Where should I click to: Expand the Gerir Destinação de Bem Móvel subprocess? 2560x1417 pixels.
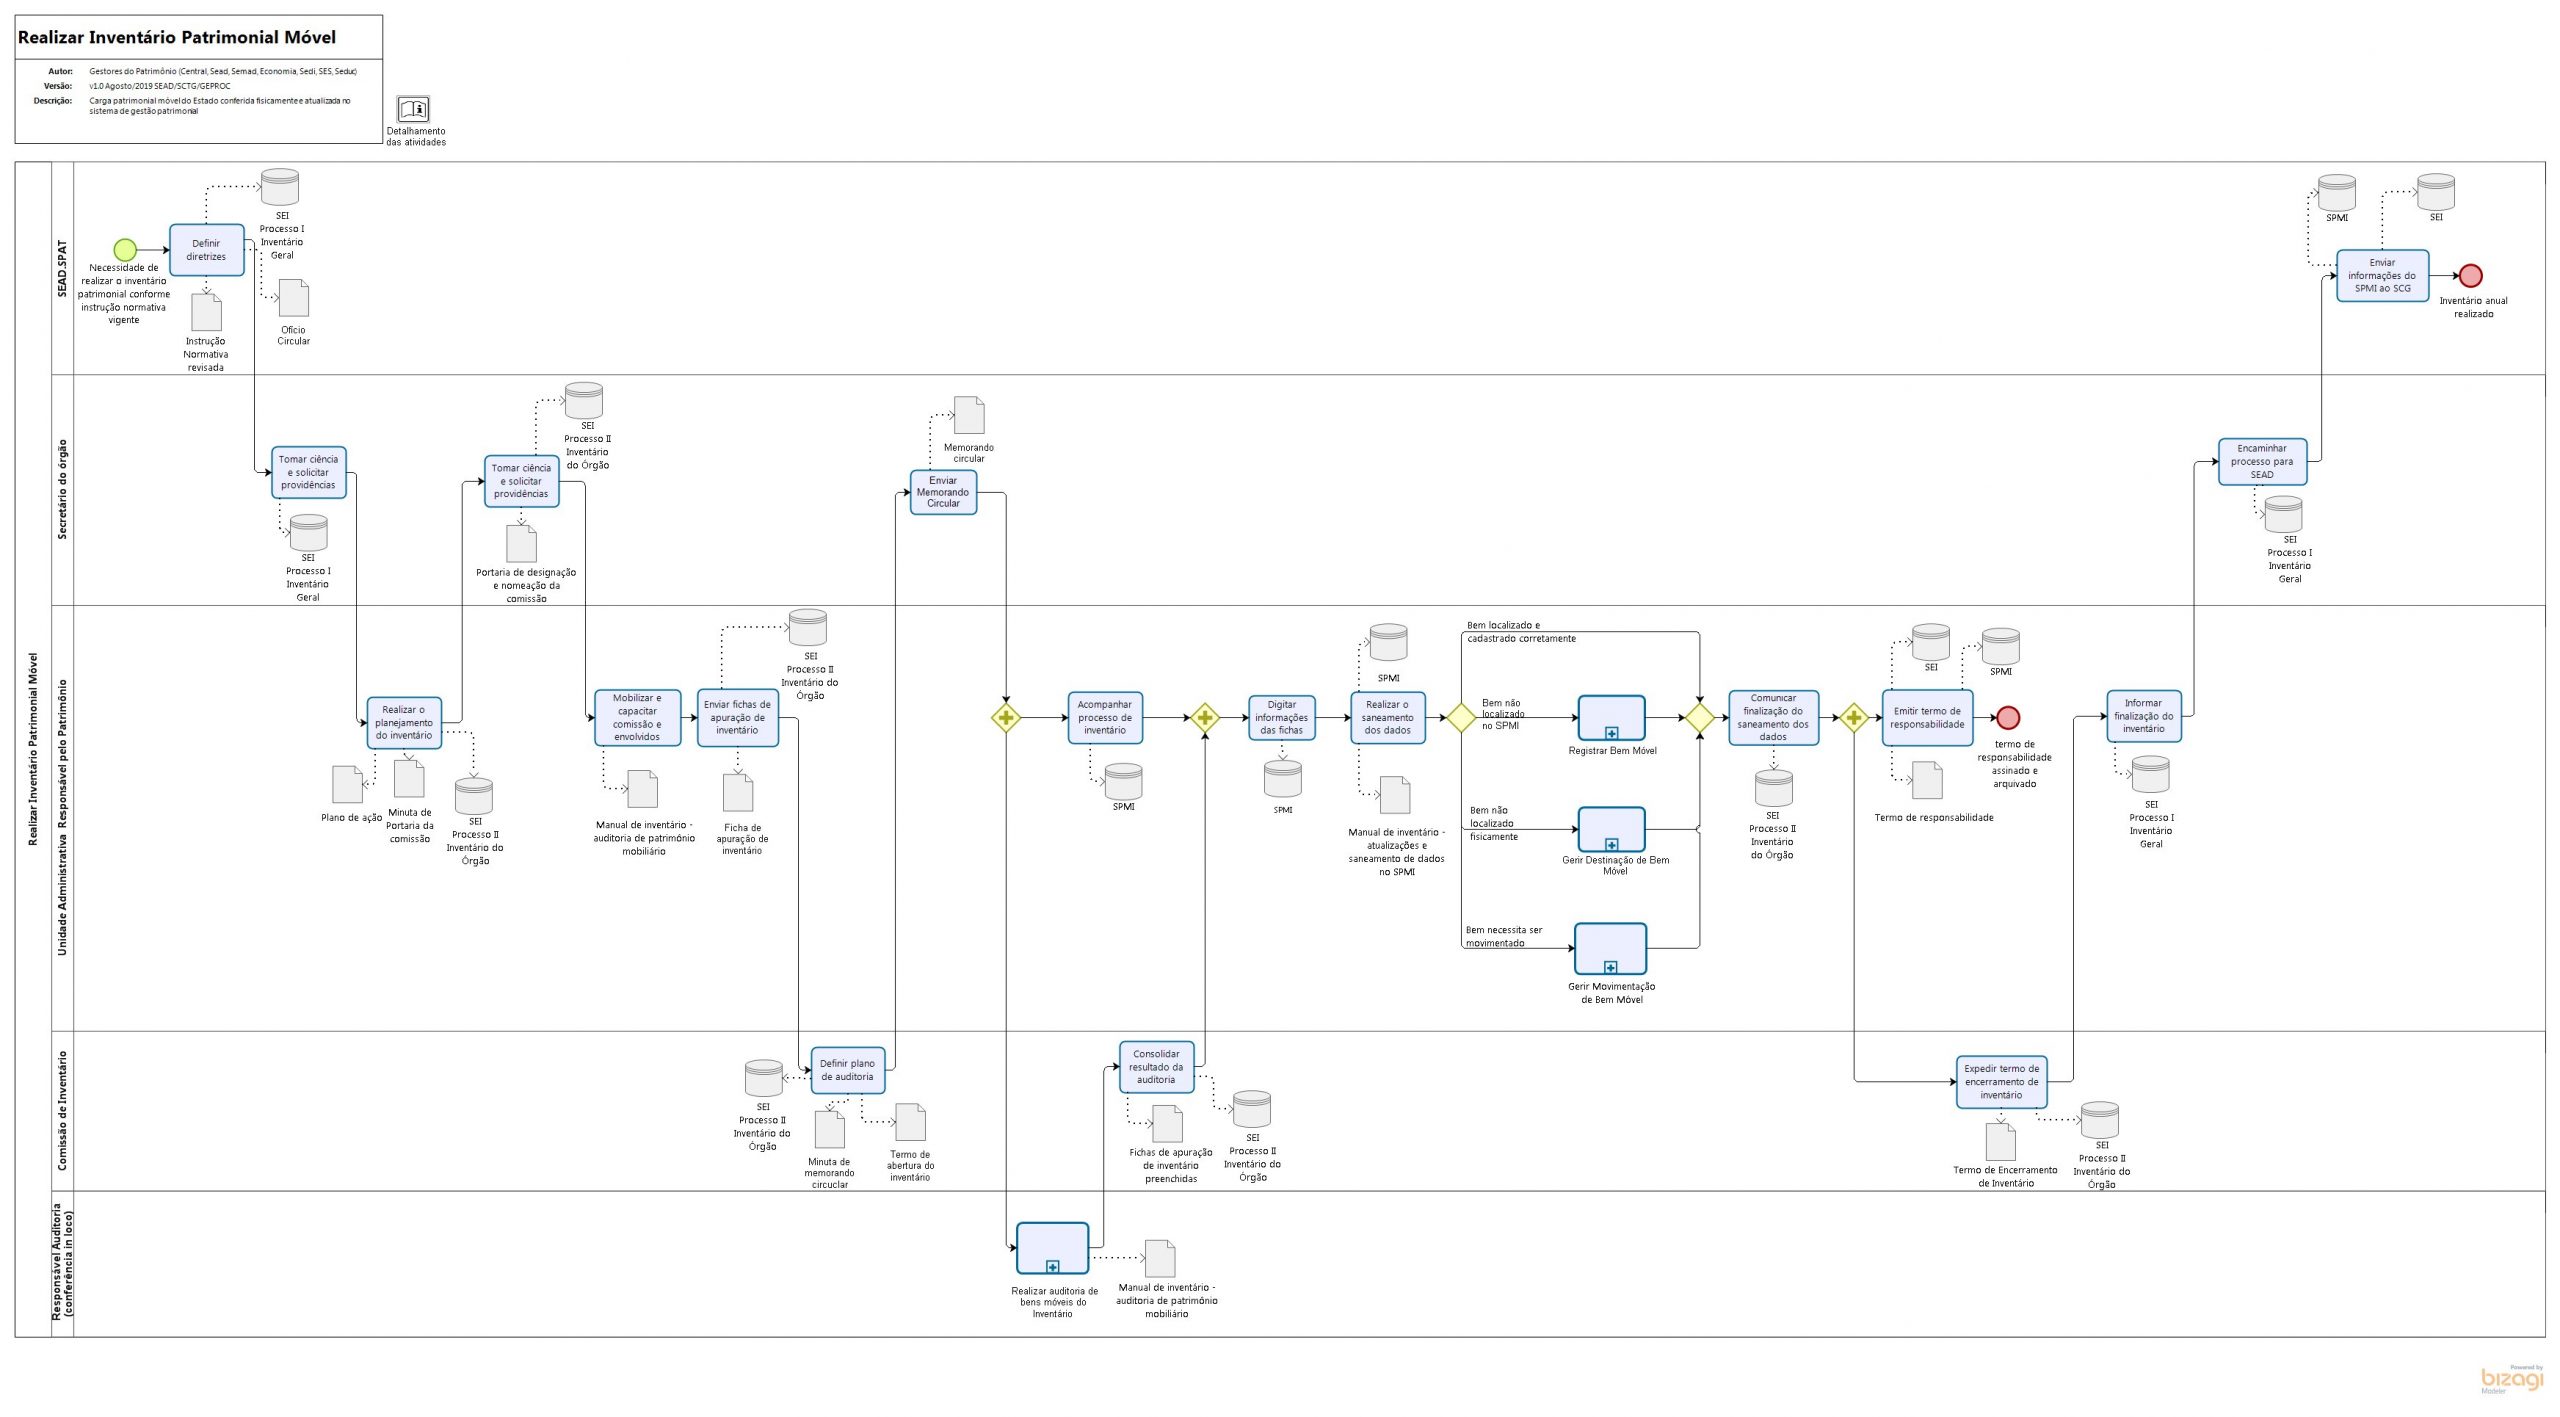coord(1611,845)
